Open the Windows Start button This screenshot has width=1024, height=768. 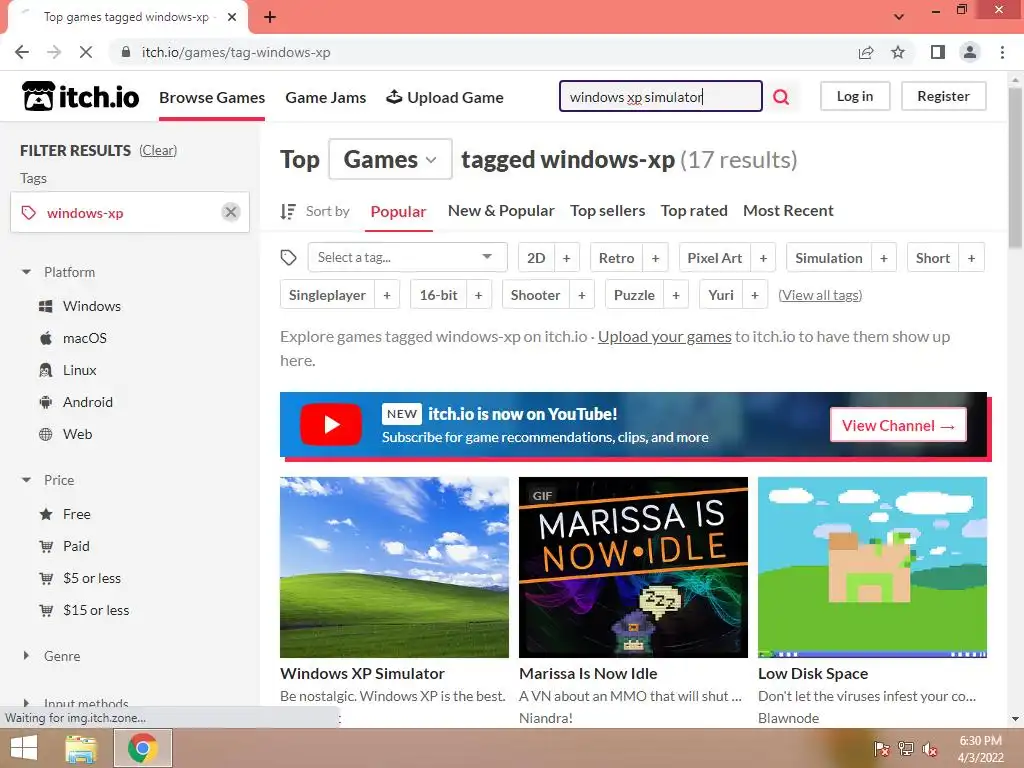[24, 748]
